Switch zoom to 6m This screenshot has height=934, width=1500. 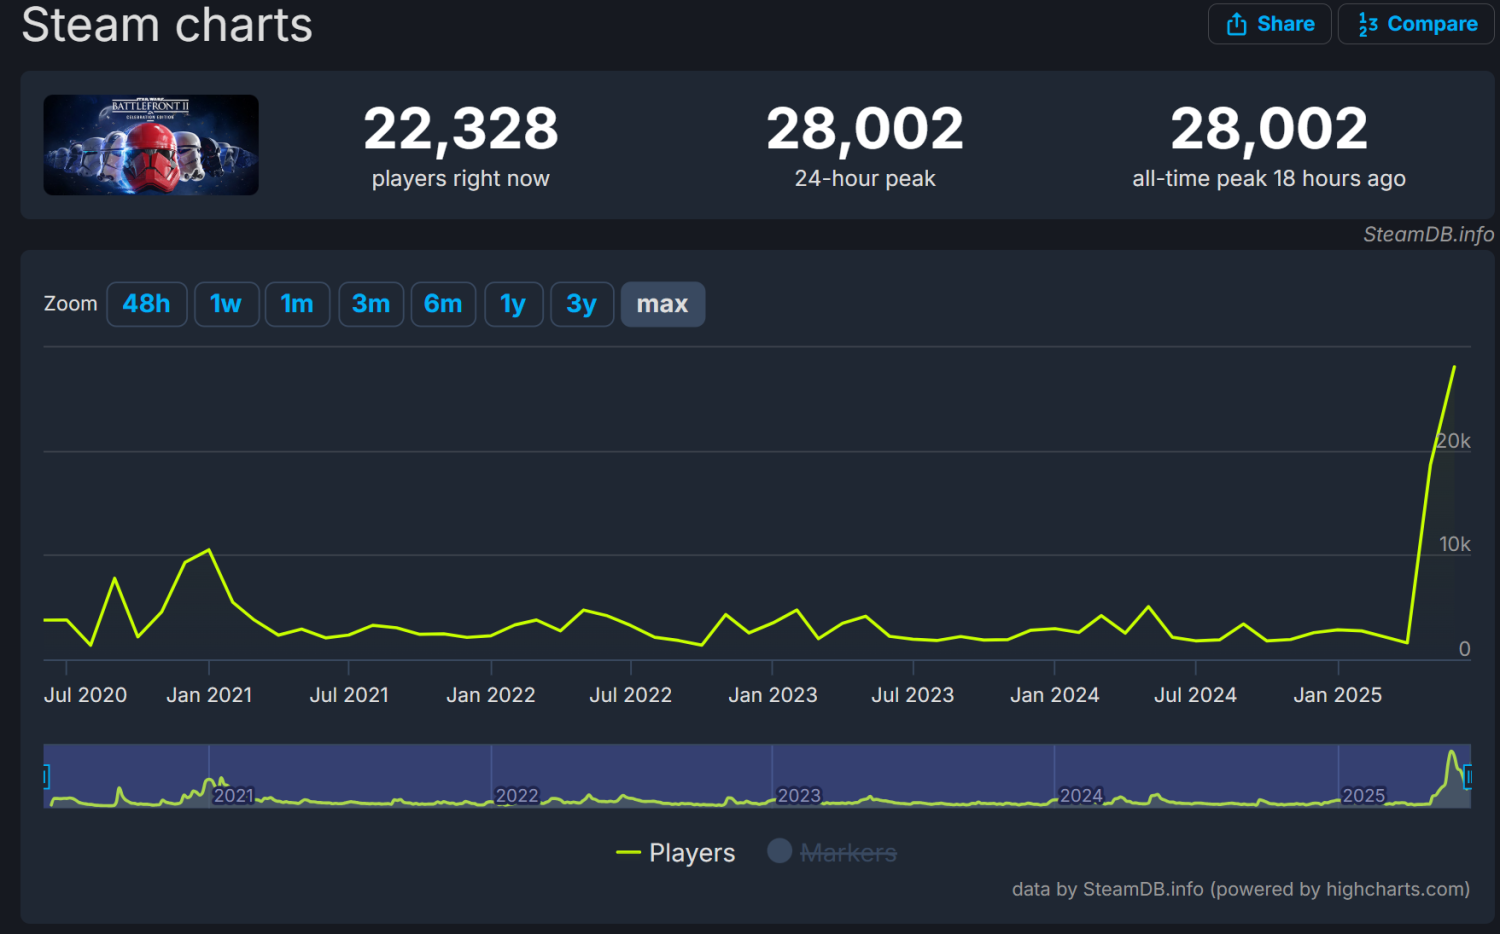click(x=443, y=304)
